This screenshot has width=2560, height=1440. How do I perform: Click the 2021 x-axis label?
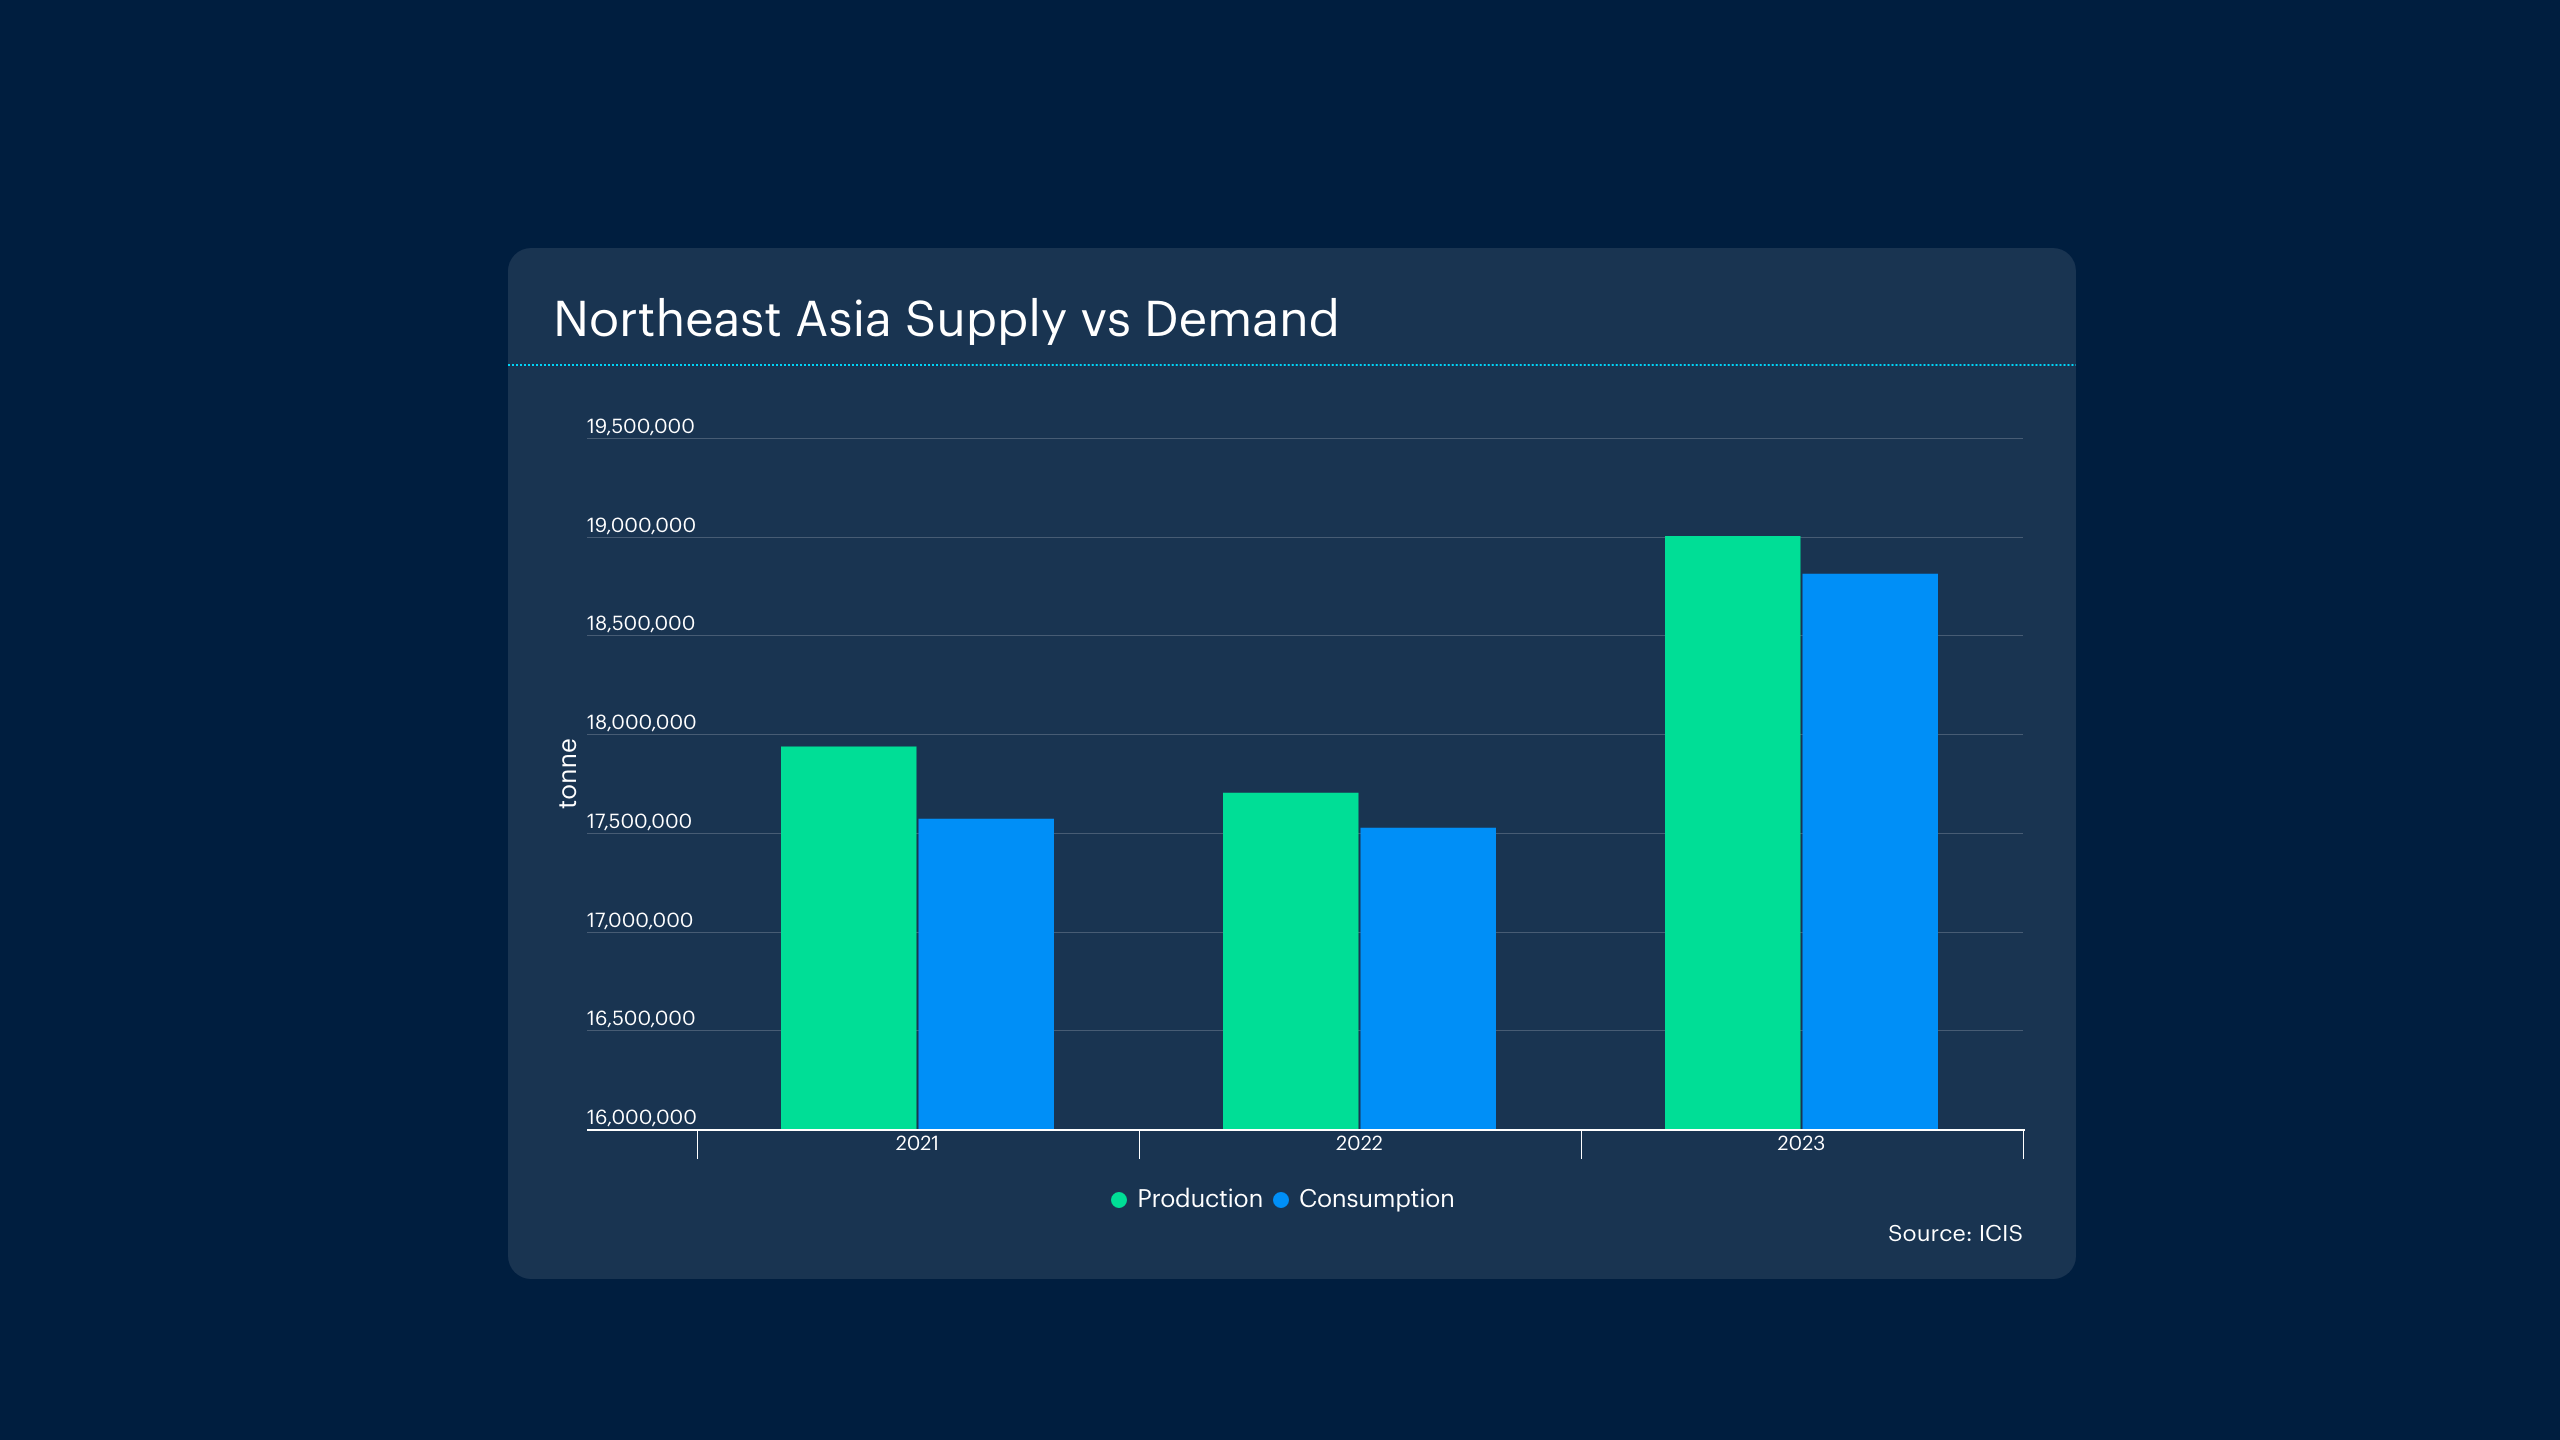[x=916, y=1143]
